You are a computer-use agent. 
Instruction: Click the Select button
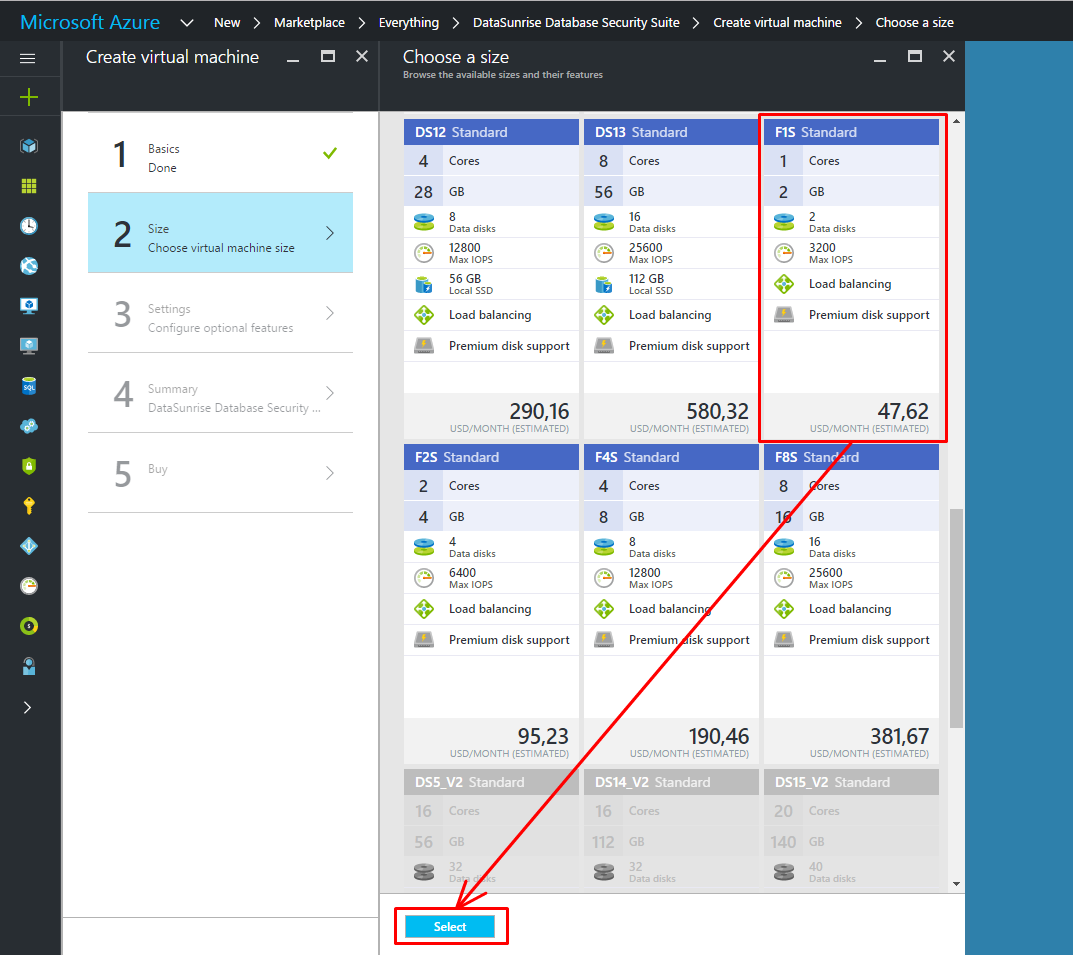point(450,926)
